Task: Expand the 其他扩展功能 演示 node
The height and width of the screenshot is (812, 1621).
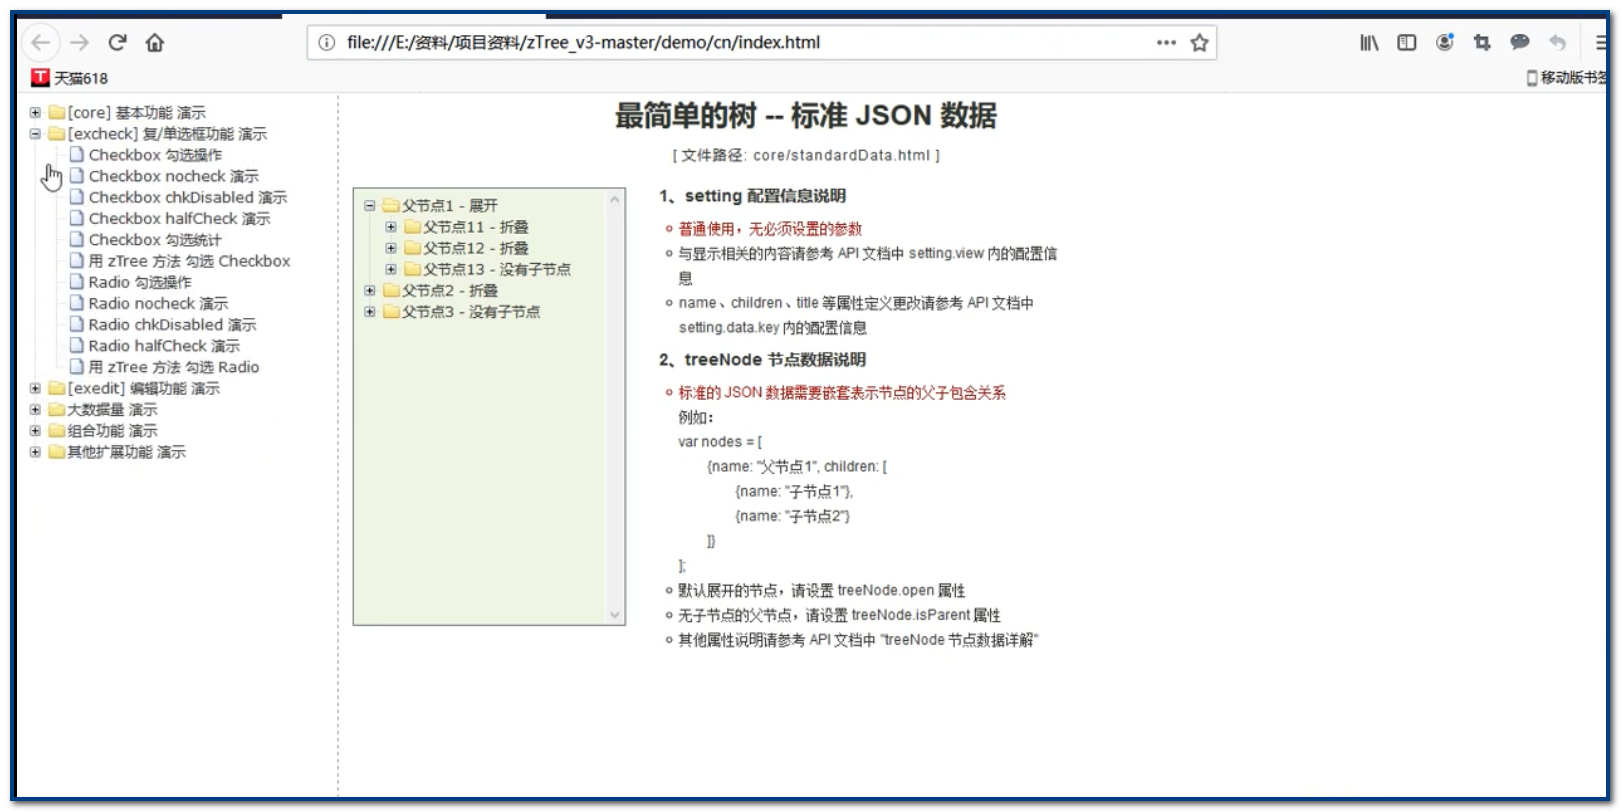Action: coord(35,452)
